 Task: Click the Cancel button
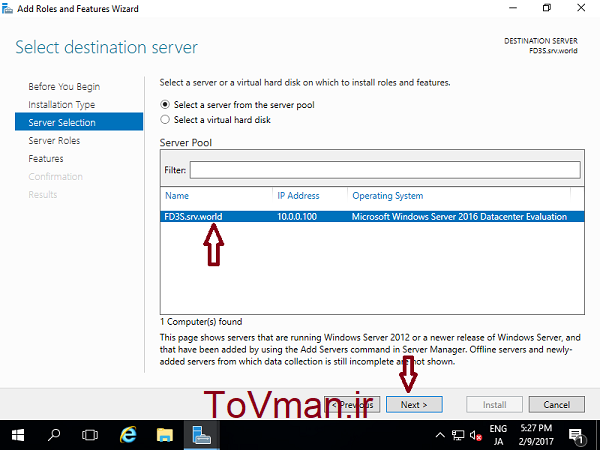click(557, 404)
